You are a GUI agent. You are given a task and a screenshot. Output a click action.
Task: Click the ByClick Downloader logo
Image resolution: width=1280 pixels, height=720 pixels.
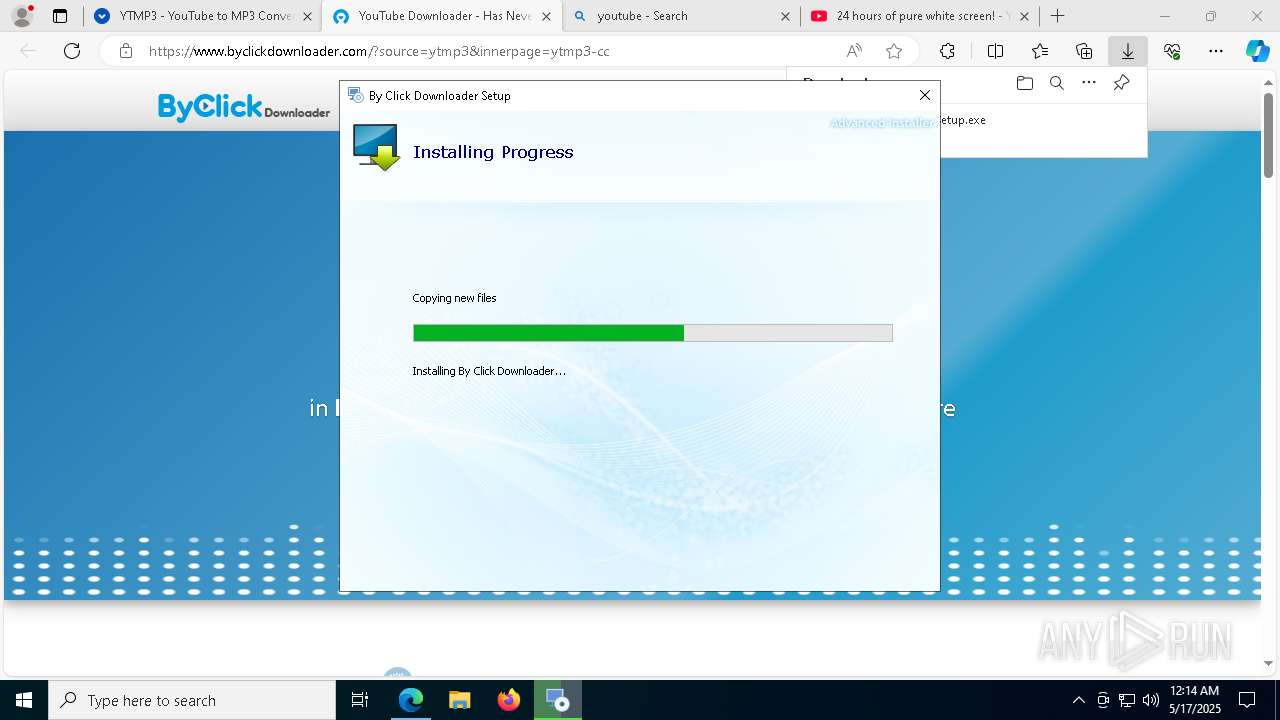pos(244,107)
